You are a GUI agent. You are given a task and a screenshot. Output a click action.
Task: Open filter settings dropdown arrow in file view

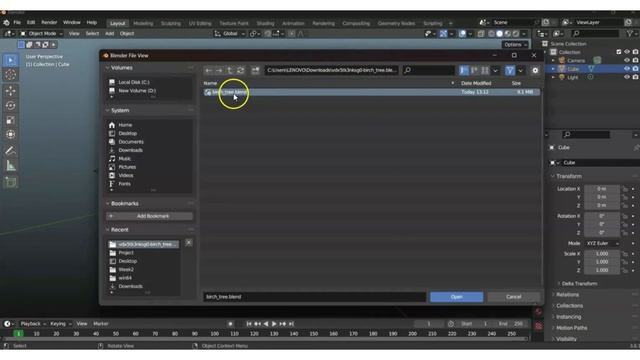pyautogui.click(x=520, y=71)
